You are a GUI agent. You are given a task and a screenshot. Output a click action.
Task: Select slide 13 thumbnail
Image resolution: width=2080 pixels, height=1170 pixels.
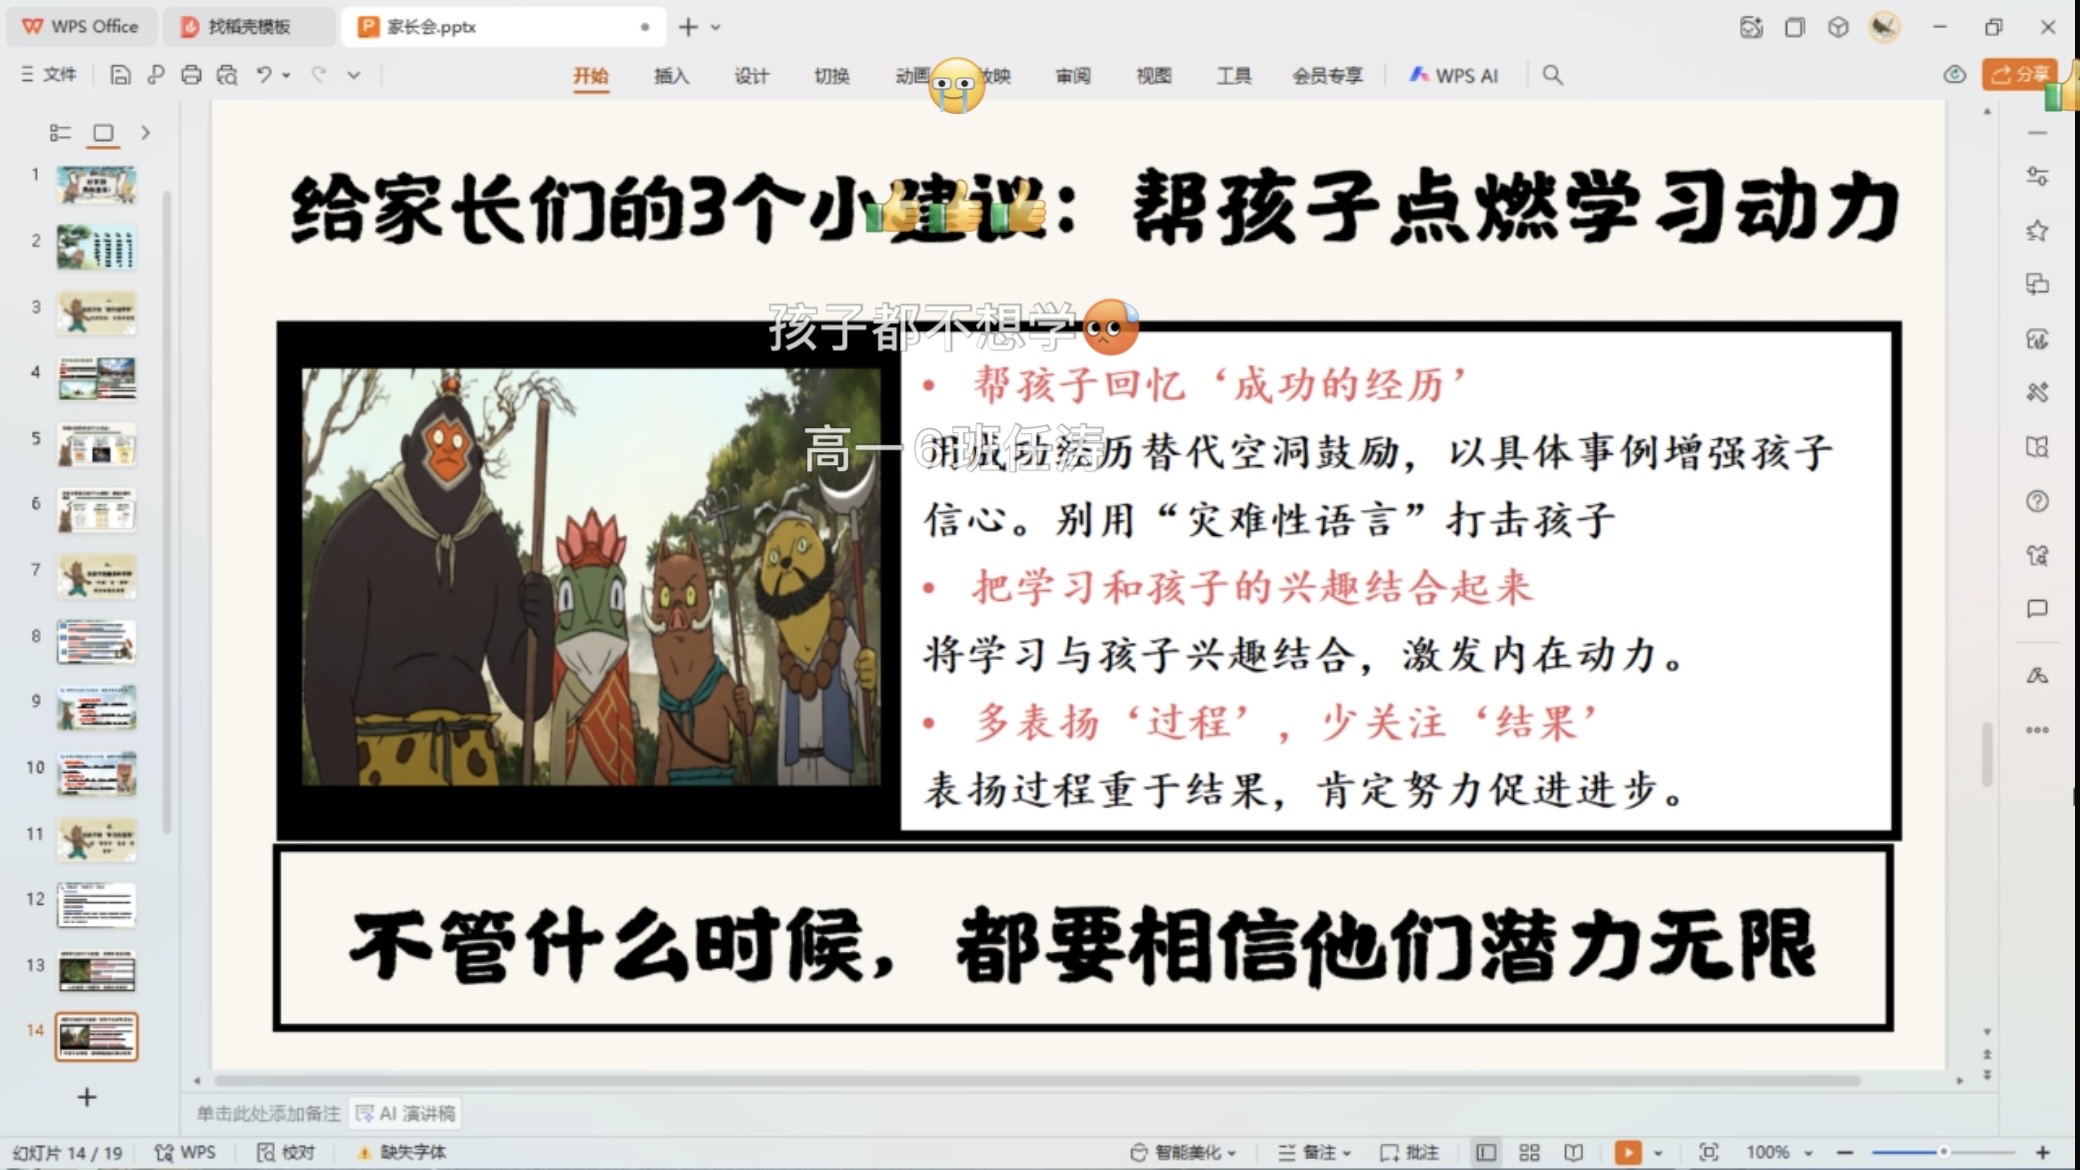(97, 971)
